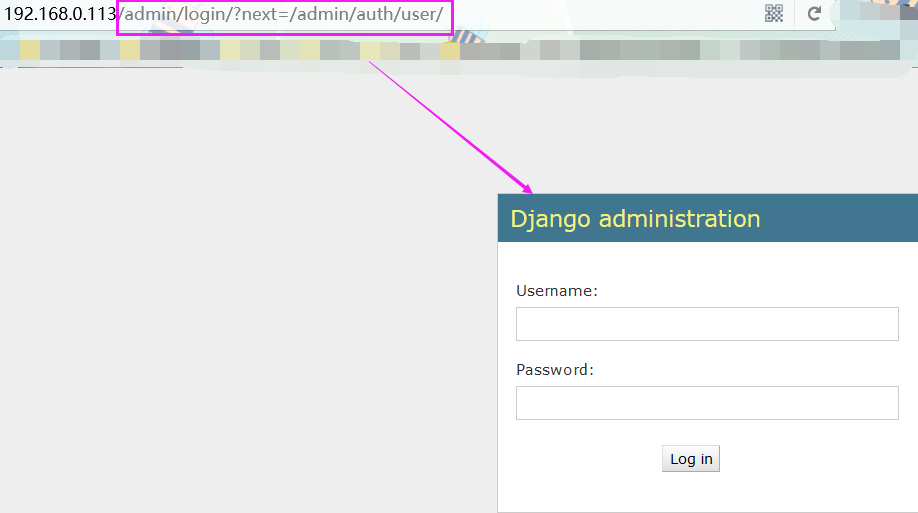Focus the Password input field
This screenshot has width=918, height=513.
click(x=707, y=403)
